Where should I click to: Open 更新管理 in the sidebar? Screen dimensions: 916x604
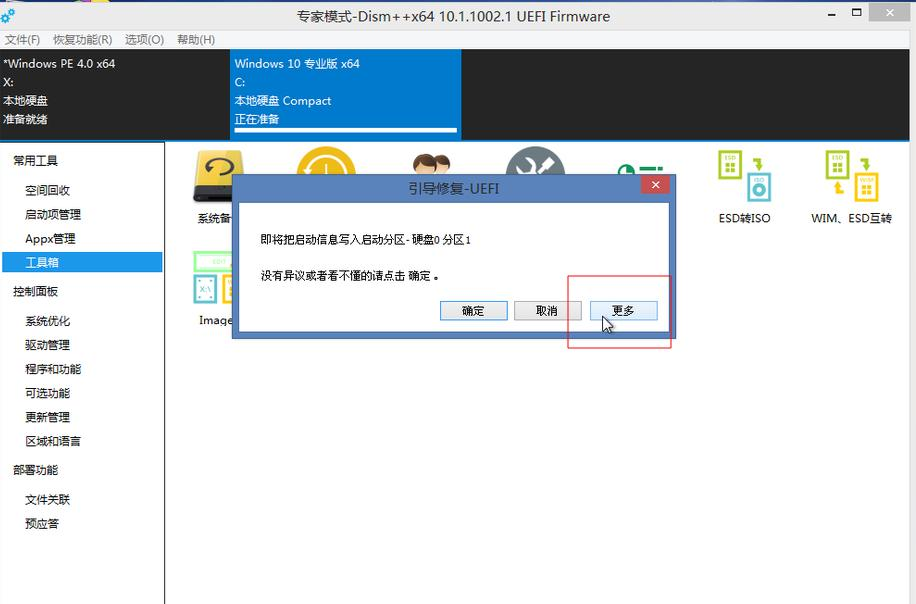(x=47, y=417)
